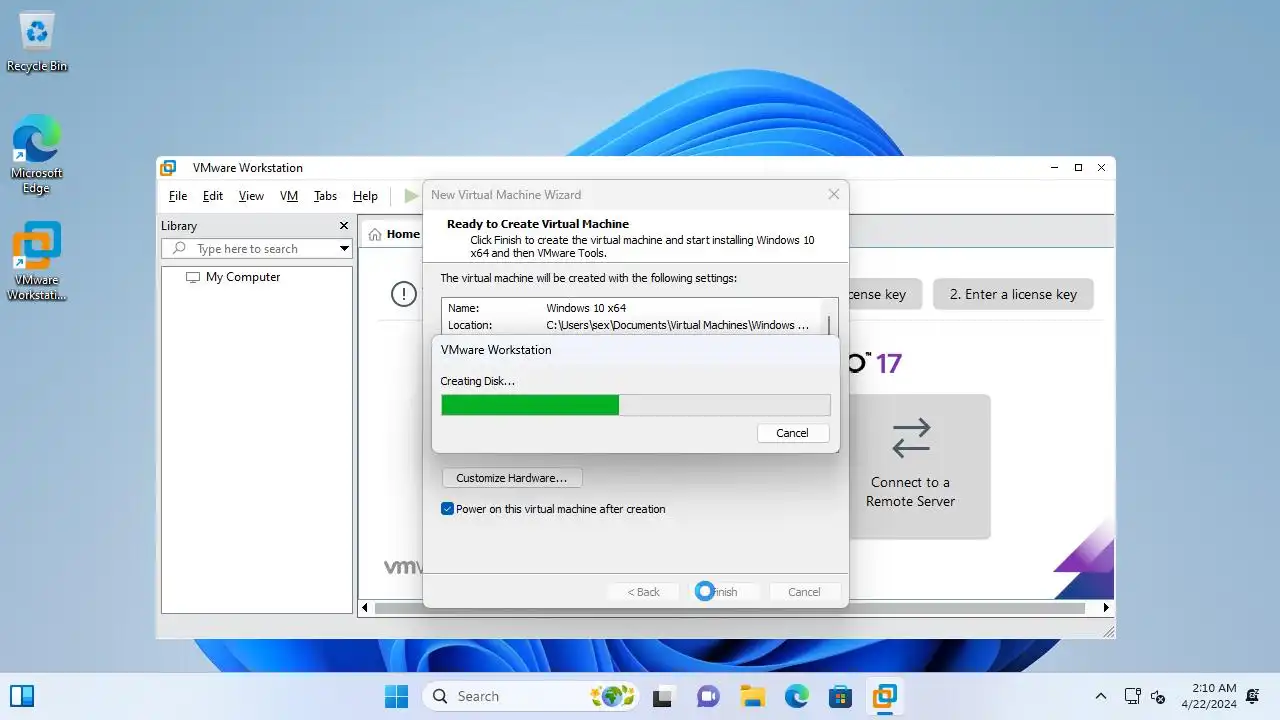
Task: Open the Help menu
Action: 365,196
